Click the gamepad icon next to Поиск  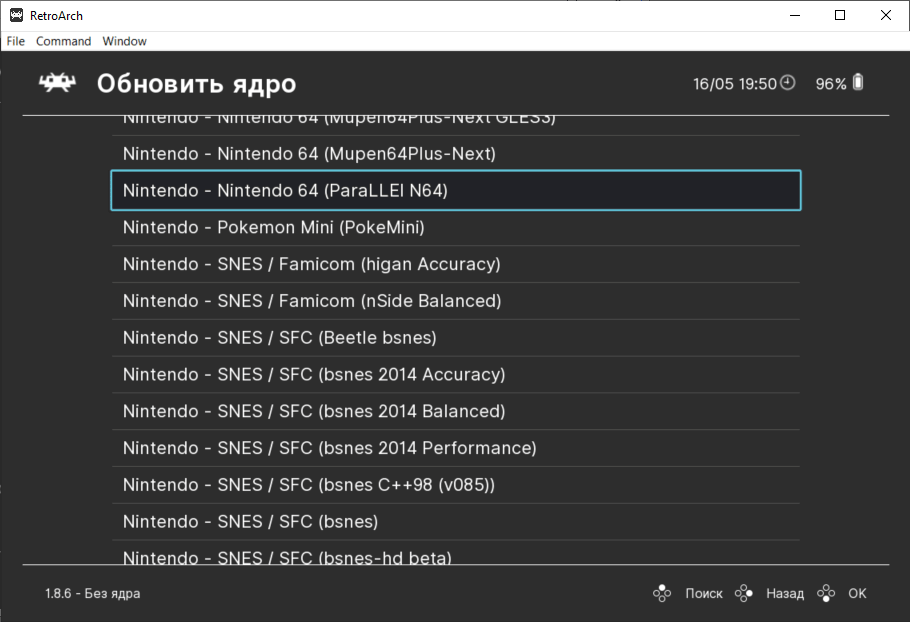click(x=662, y=594)
